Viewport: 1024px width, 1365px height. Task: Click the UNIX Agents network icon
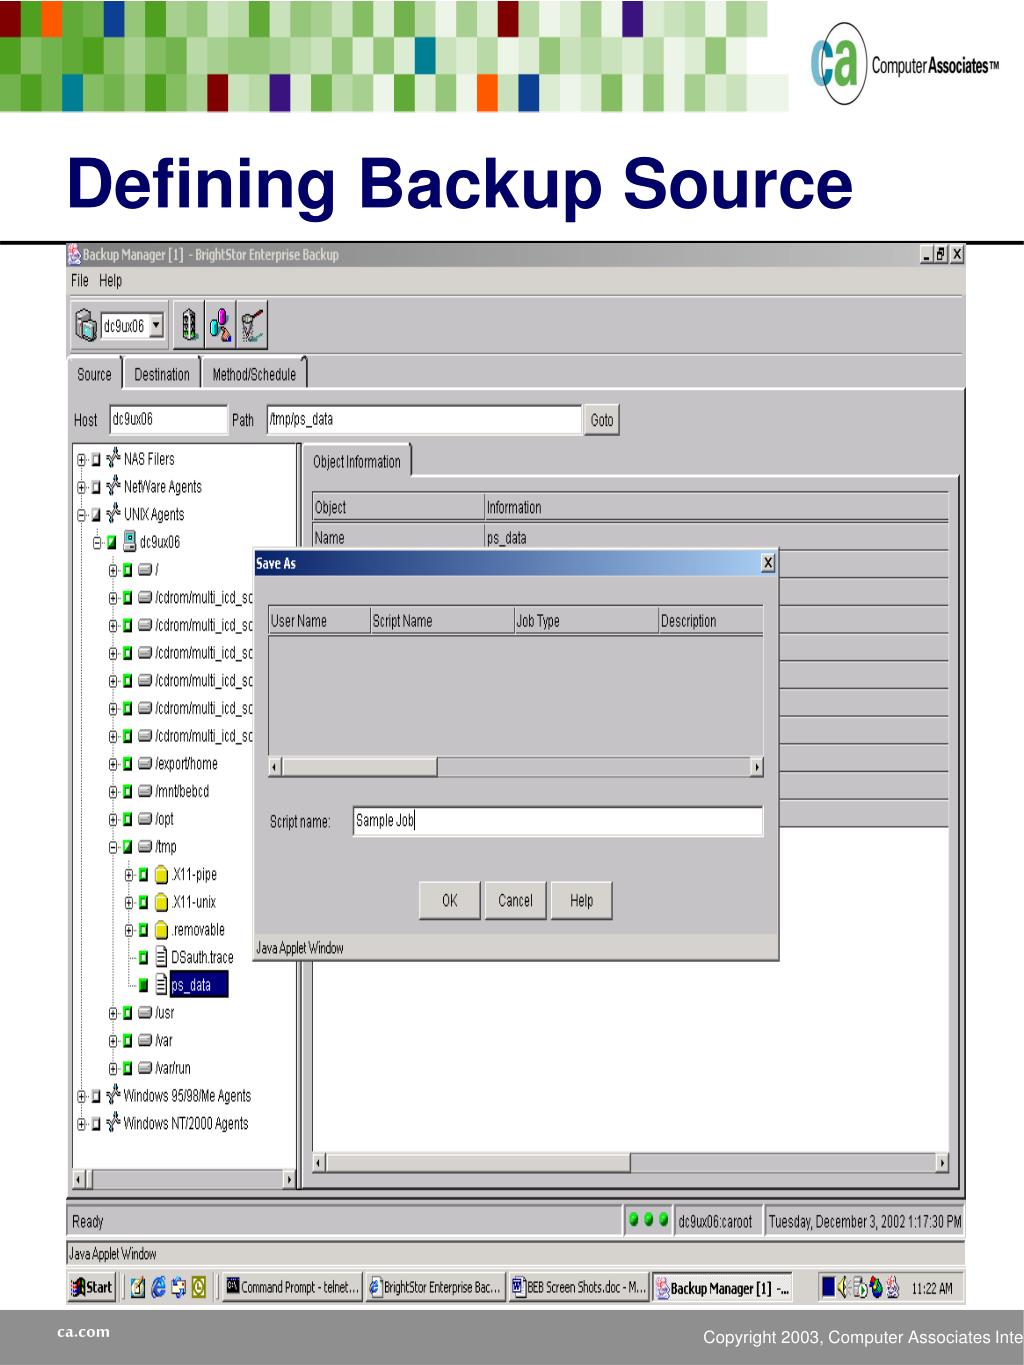pos(113,514)
